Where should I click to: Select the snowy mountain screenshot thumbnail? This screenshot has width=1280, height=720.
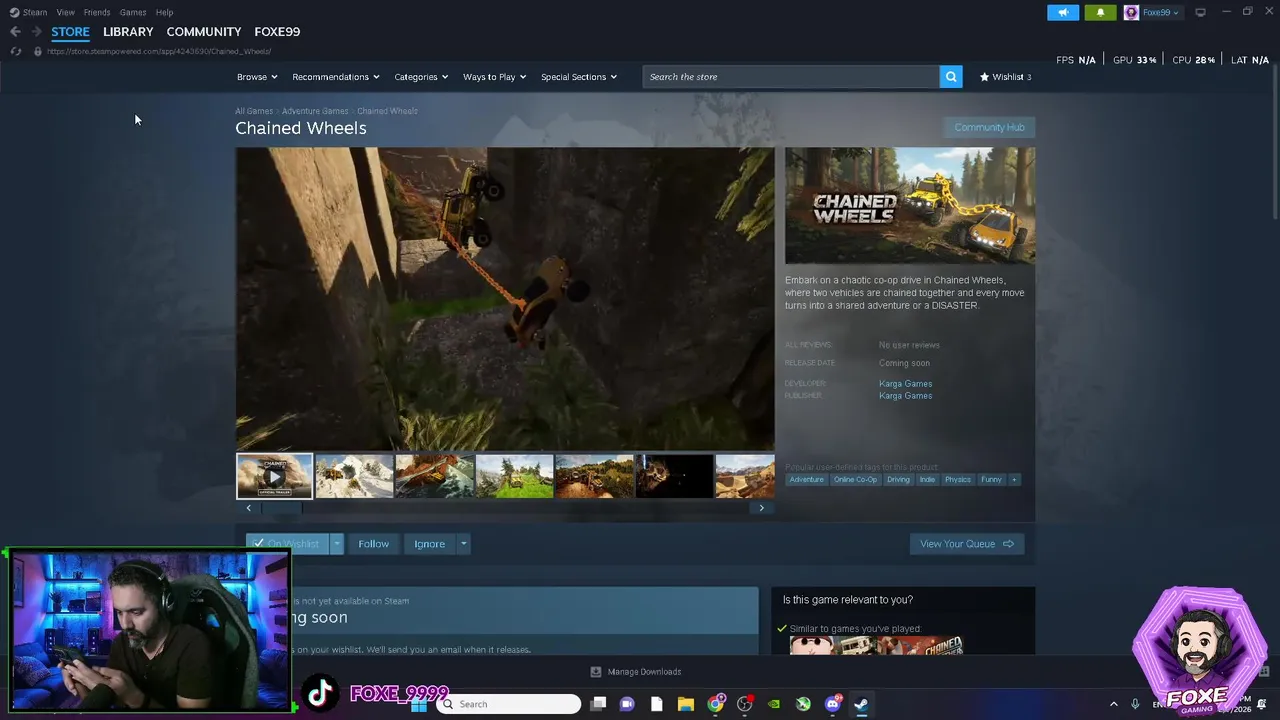pyautogui.click(x=354, y=476)
